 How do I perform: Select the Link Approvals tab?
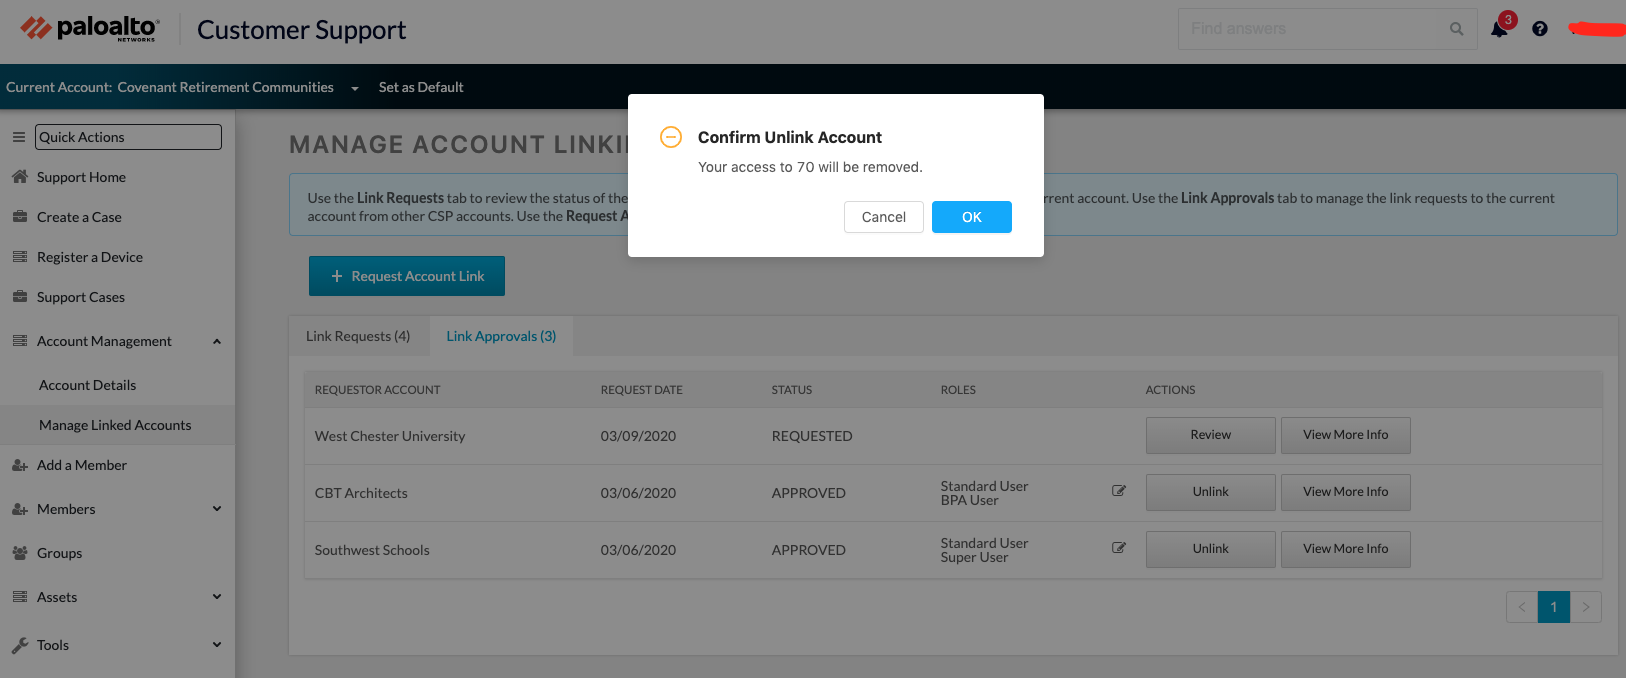(501, 336)
